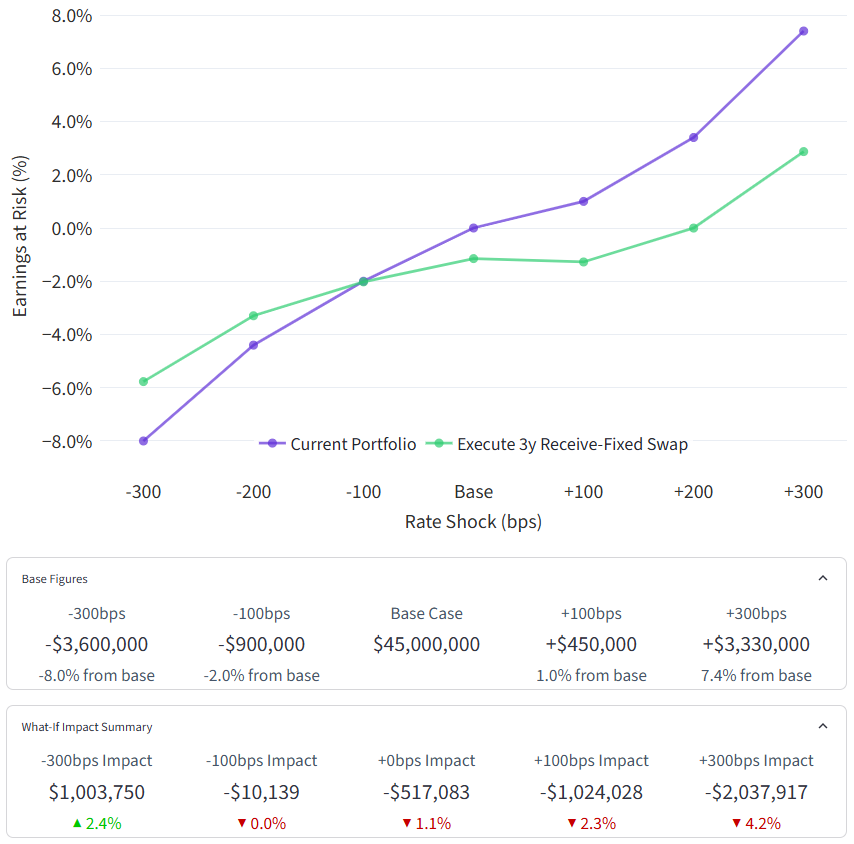
Task: Click the Rate Shock (bps) axis title
Action: coord(473,522)
